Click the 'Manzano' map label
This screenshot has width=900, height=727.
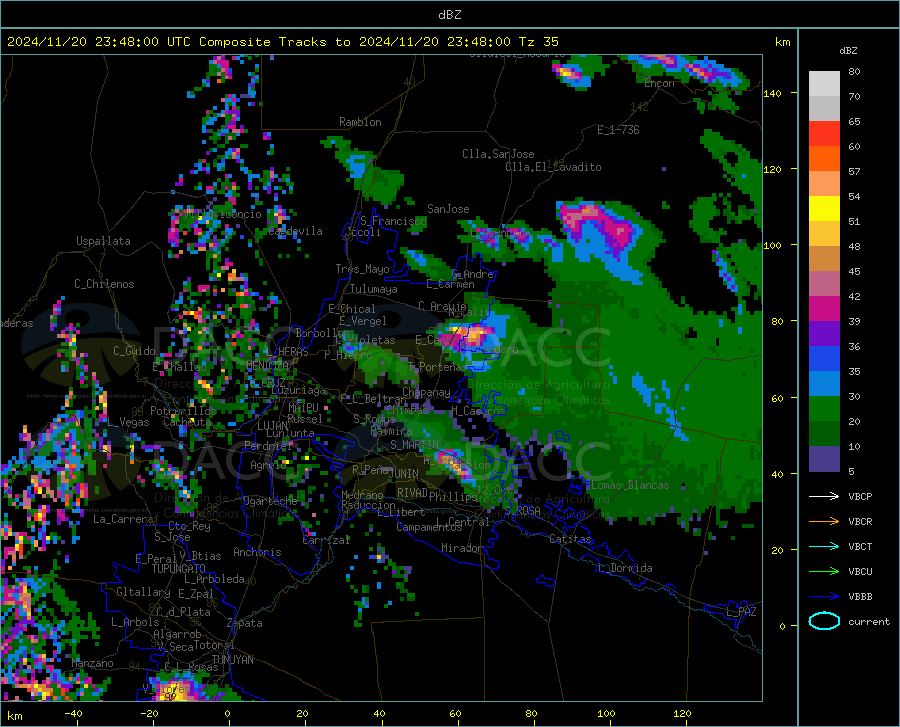point(92,663)
